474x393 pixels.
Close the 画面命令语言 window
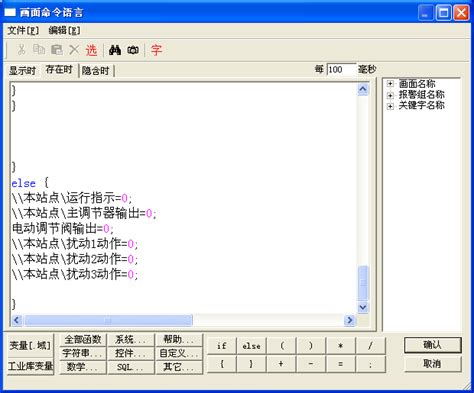pyautogui.click(x=461, y=13)
